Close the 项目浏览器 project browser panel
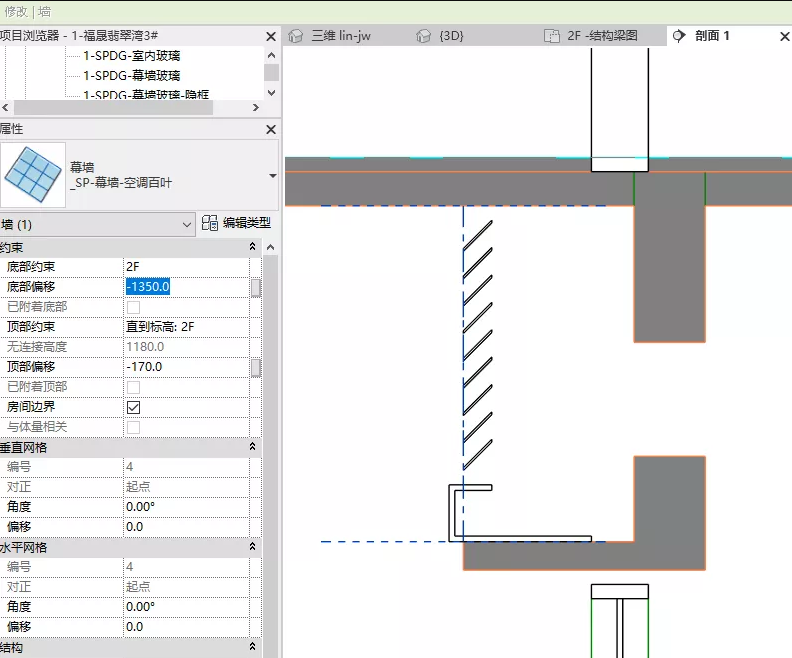792x658 pixels. pyautogui.click(x=271, y=36)
